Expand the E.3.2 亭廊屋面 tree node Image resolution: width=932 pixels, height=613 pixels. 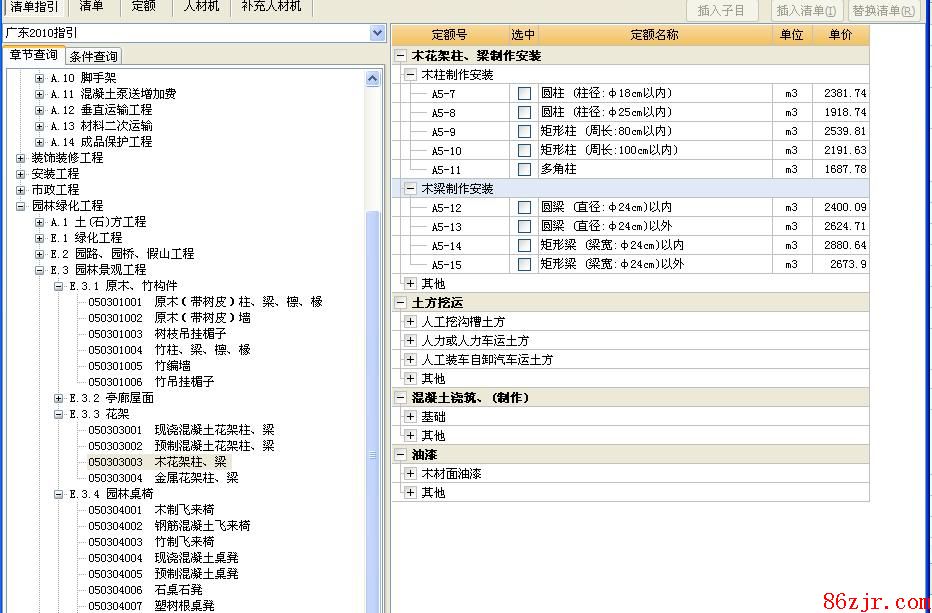click(59, 398)
